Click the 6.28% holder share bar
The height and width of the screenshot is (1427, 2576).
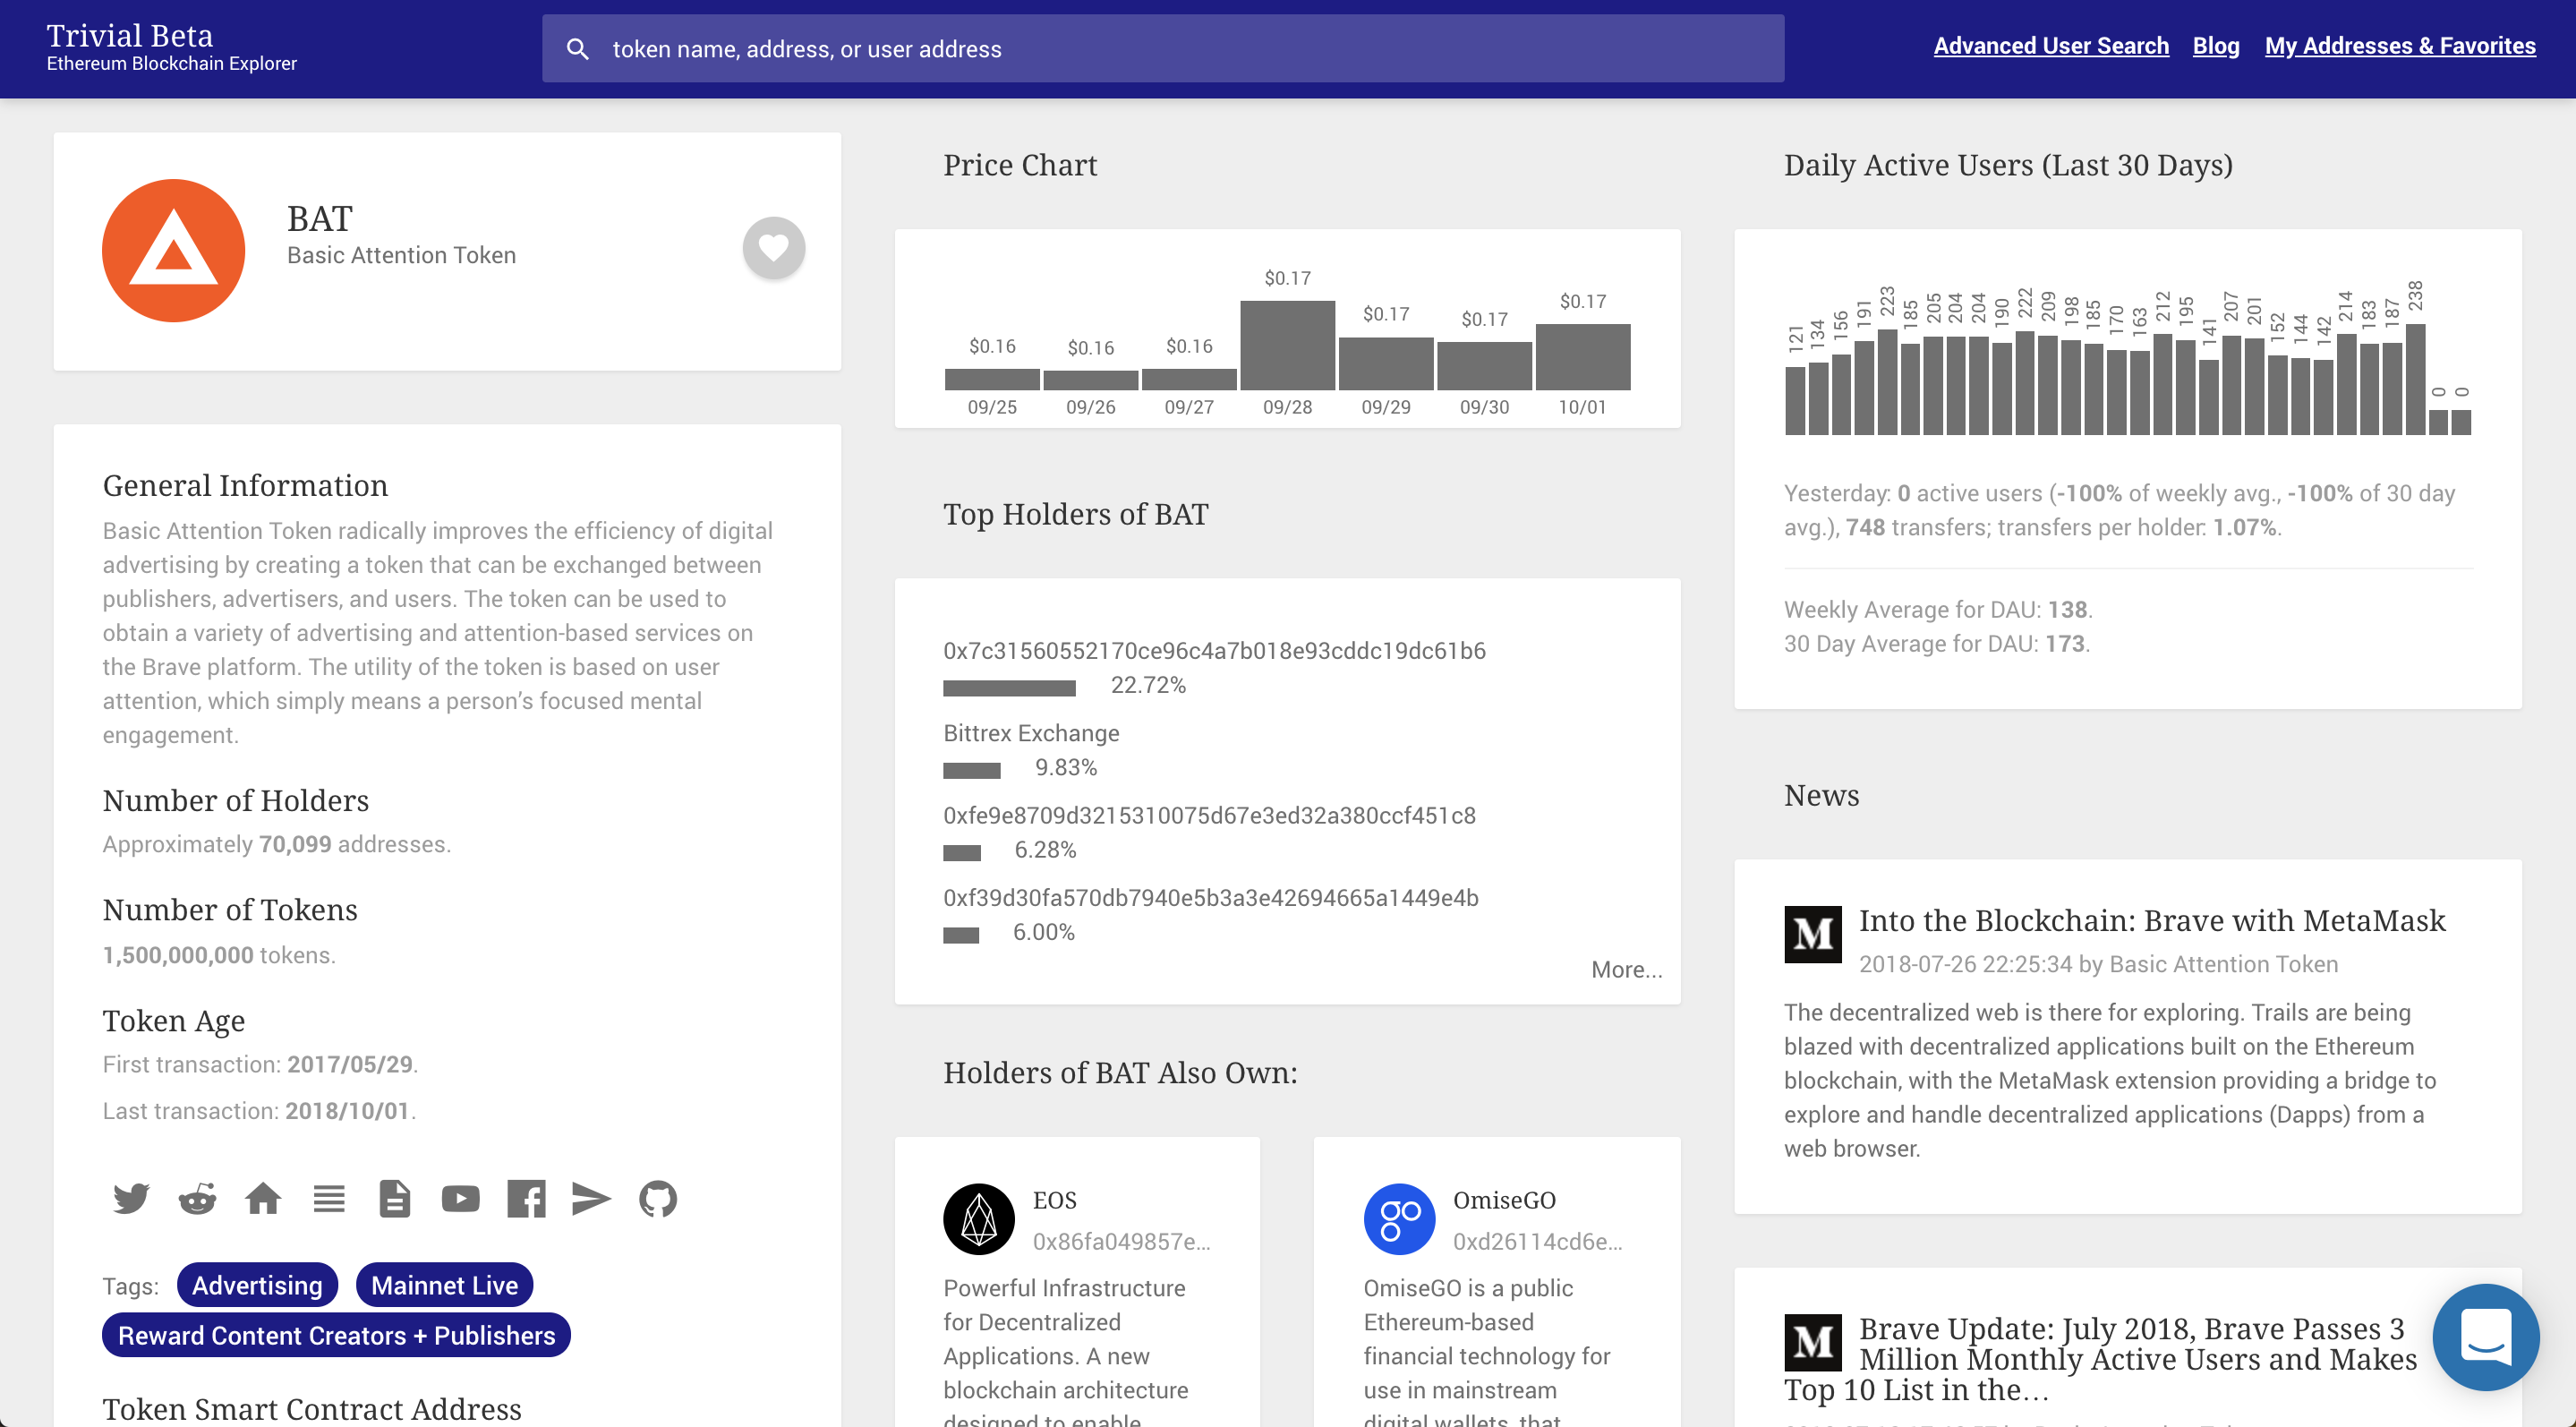(961, 851)
